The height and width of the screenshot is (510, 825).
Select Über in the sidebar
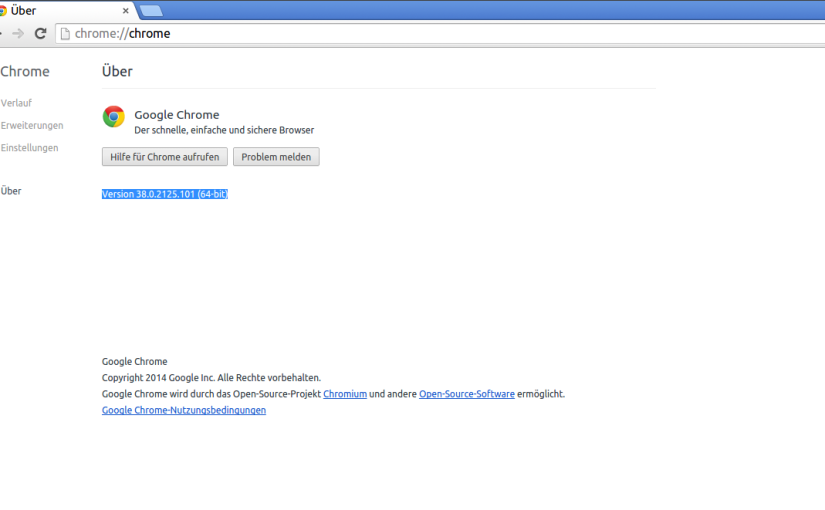click(11, 191)
